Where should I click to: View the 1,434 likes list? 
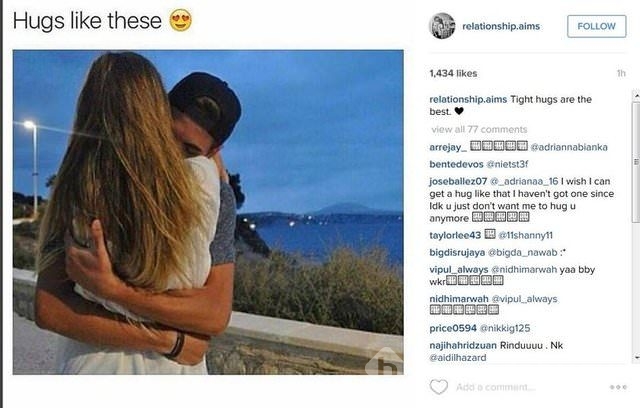(x=453, y=73)
